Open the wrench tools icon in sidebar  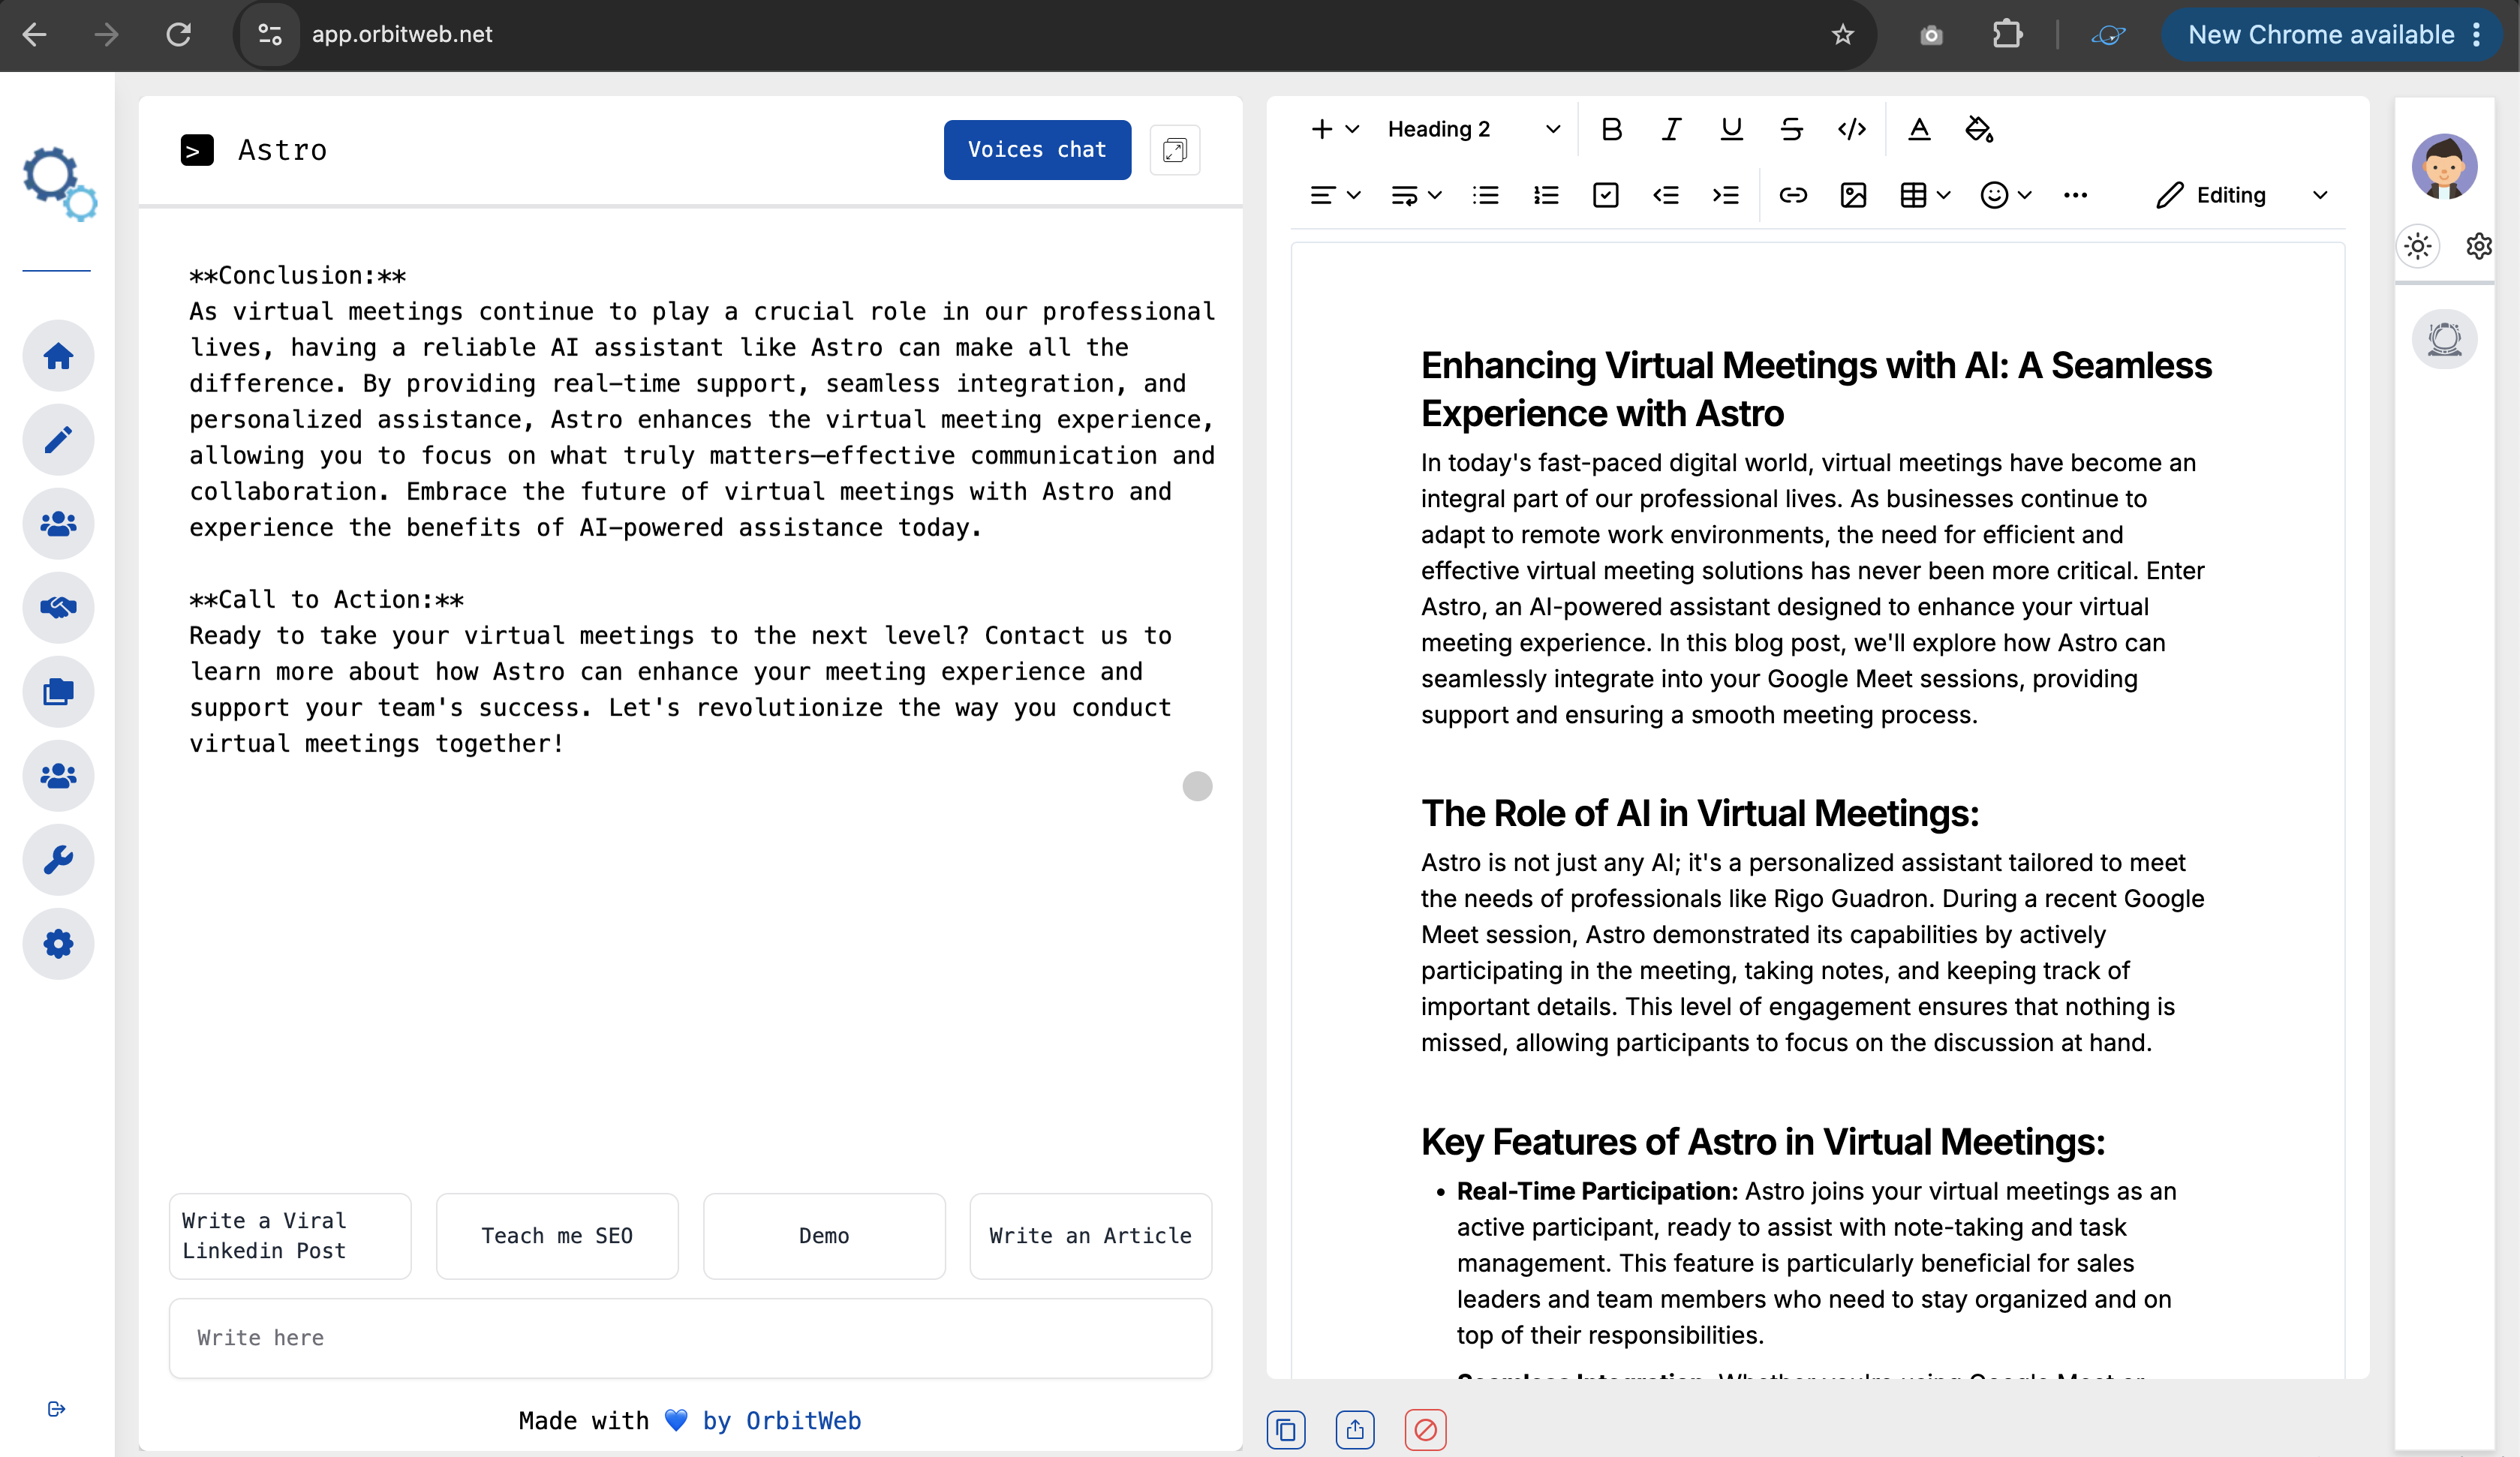point(58,860)
